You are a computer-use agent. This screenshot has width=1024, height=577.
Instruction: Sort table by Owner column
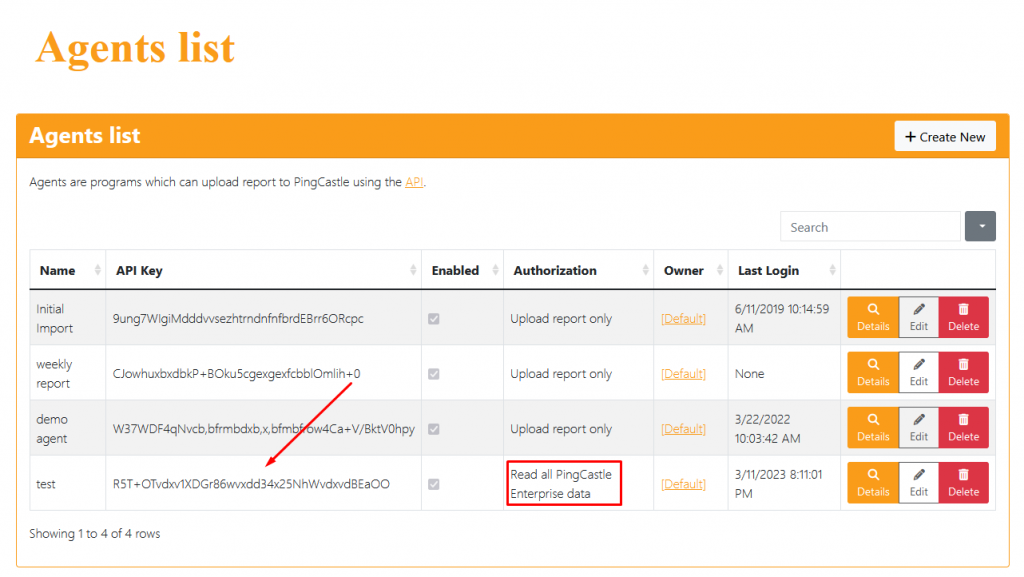point(691,270)
